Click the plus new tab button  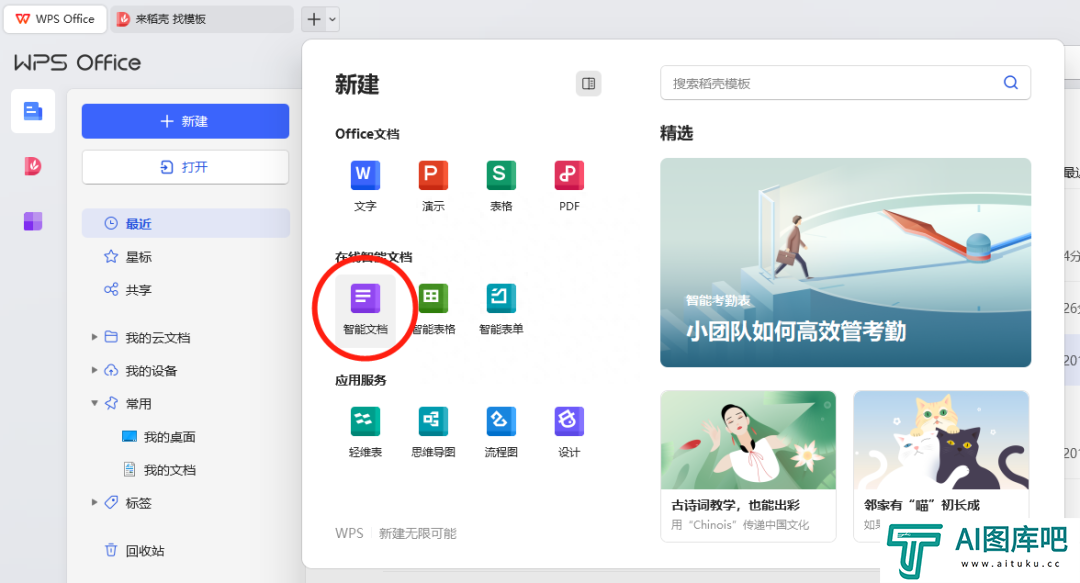[314, 19]
